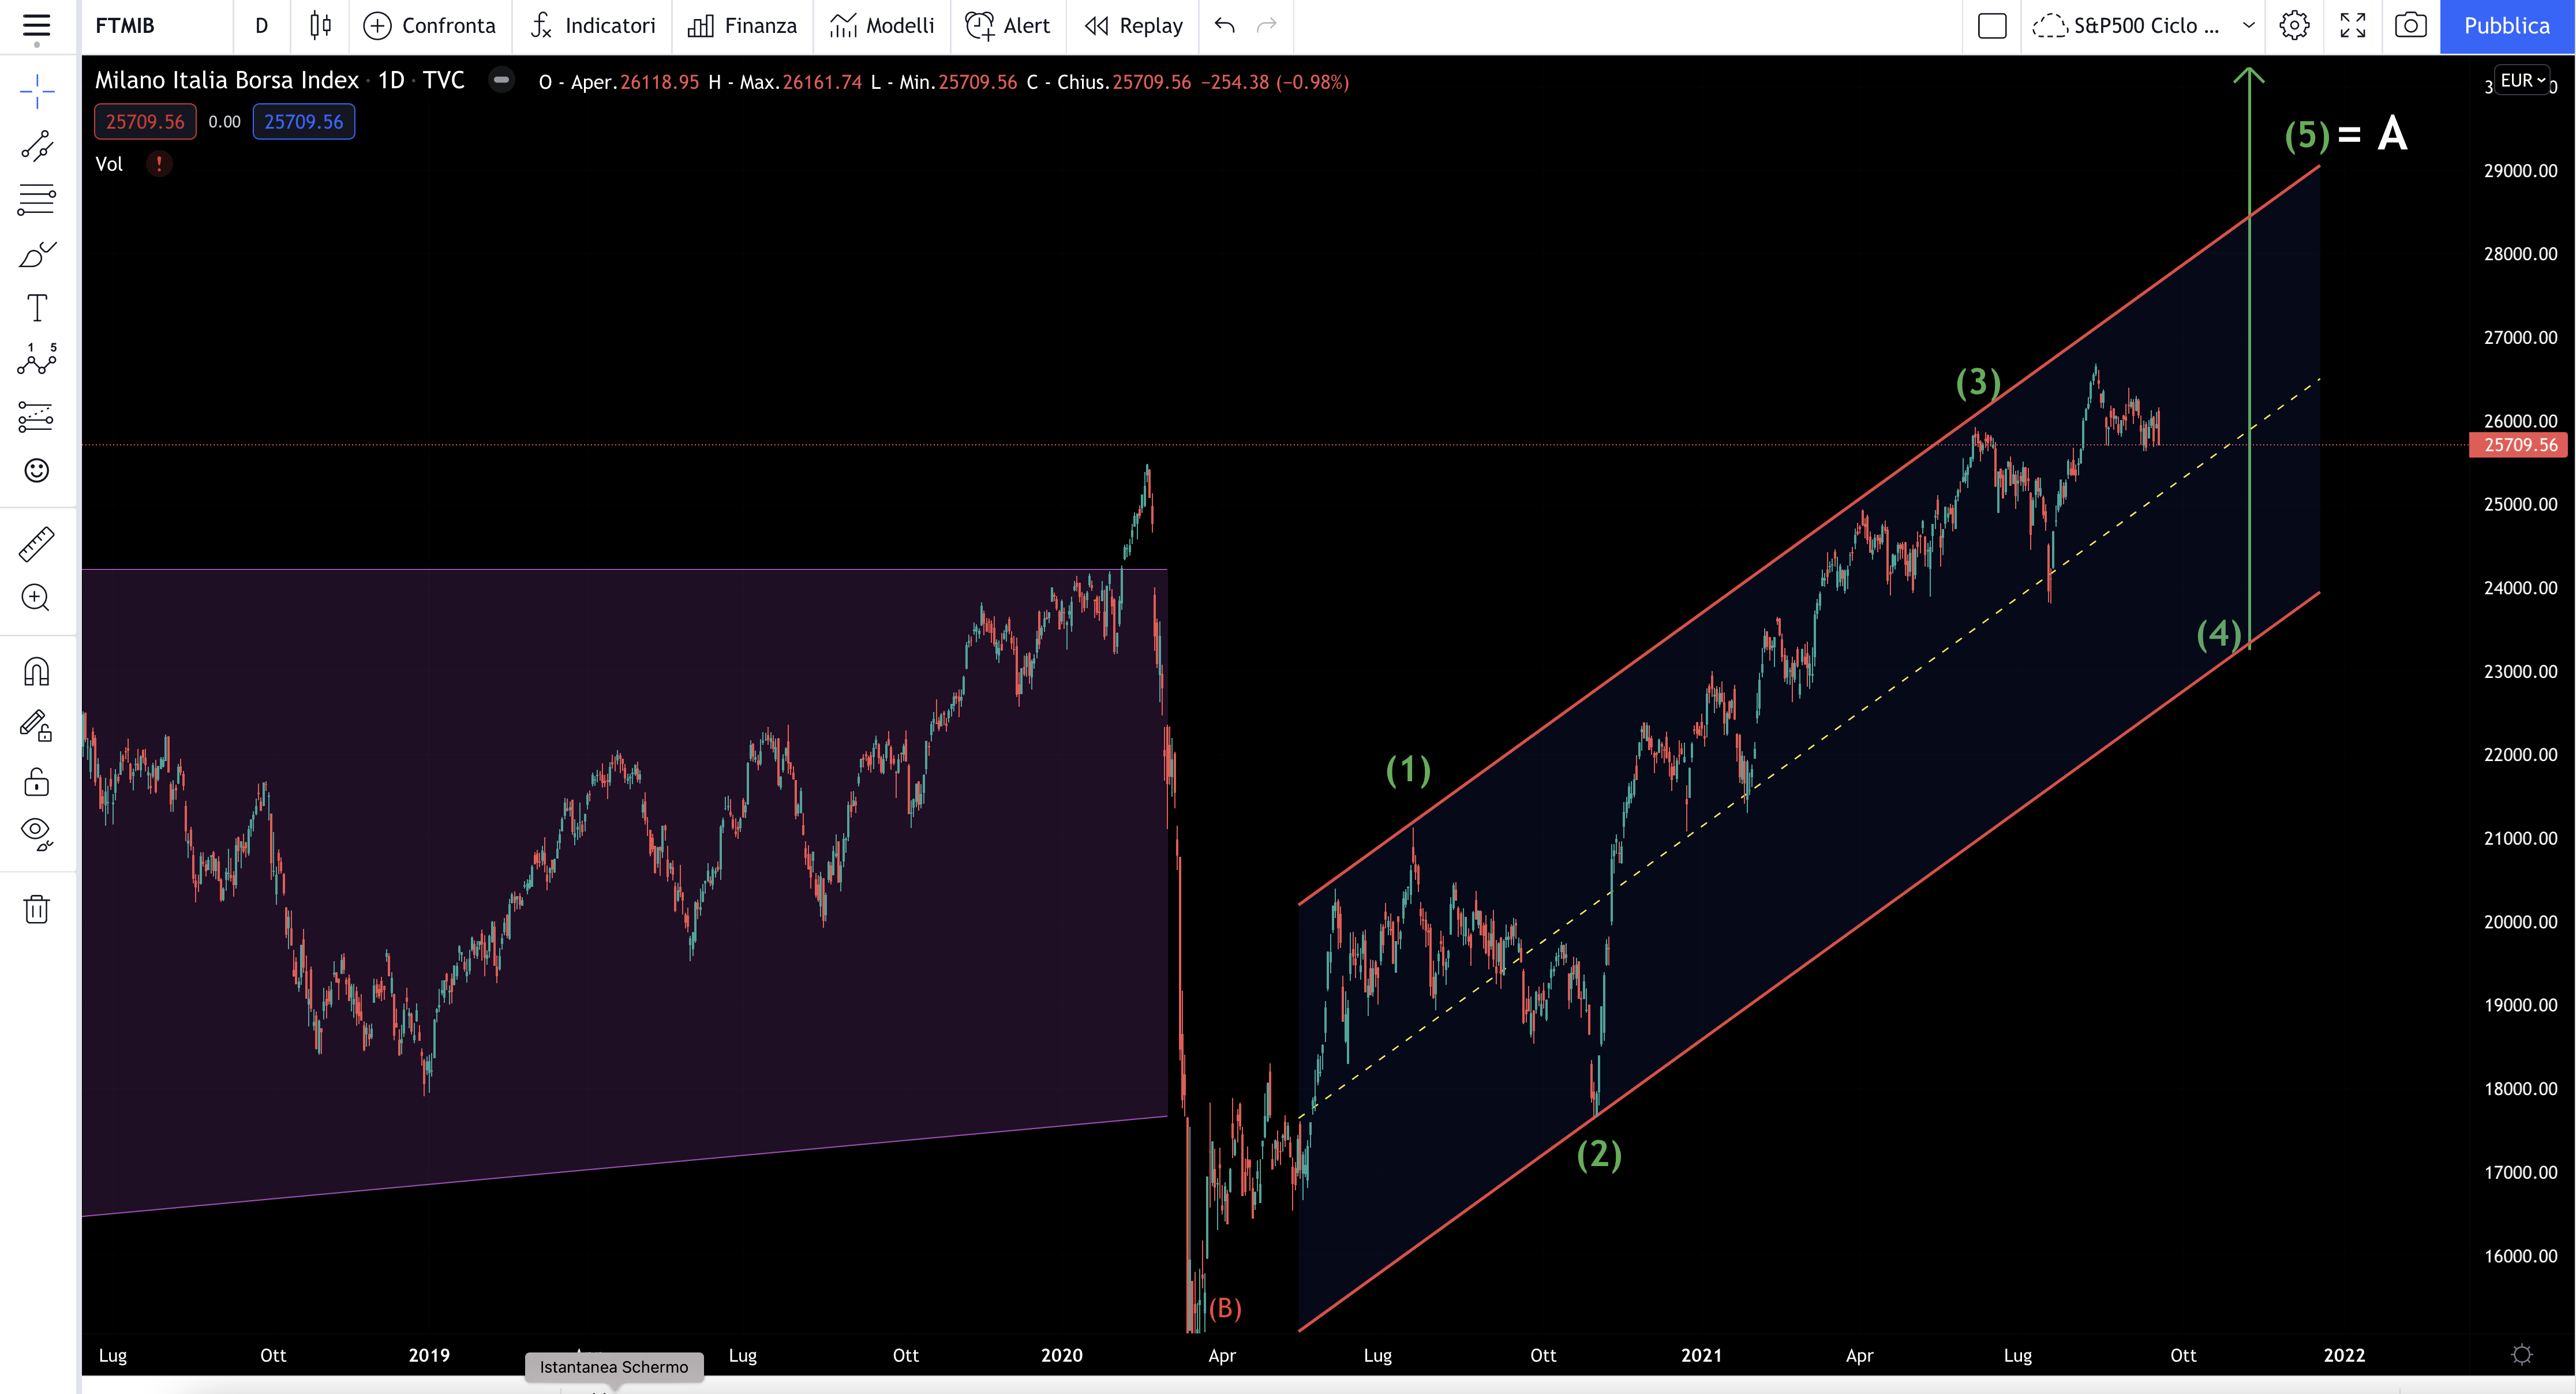
Task: Click the redo arrow
Action: (1267, 26)
